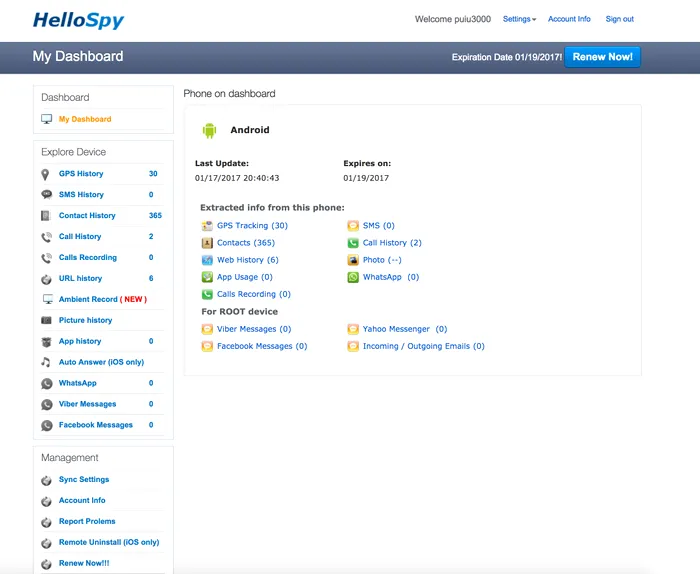Open the Call History (2) link

click(x=392, y=243)
